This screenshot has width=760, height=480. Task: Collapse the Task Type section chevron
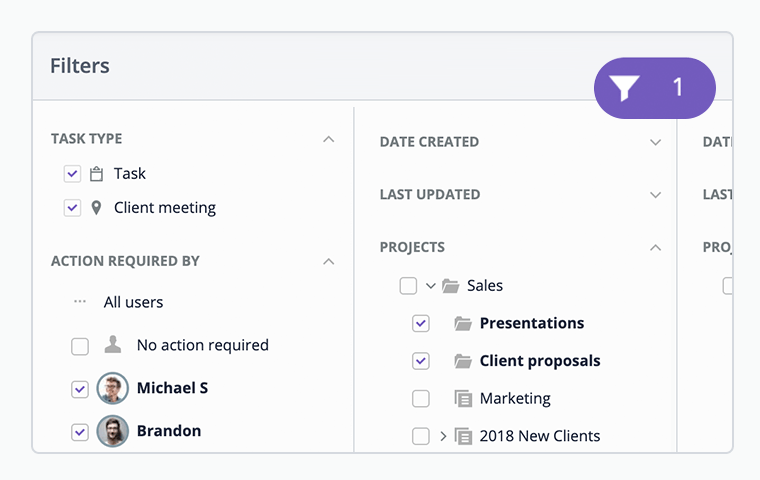(x=329, y=140)
